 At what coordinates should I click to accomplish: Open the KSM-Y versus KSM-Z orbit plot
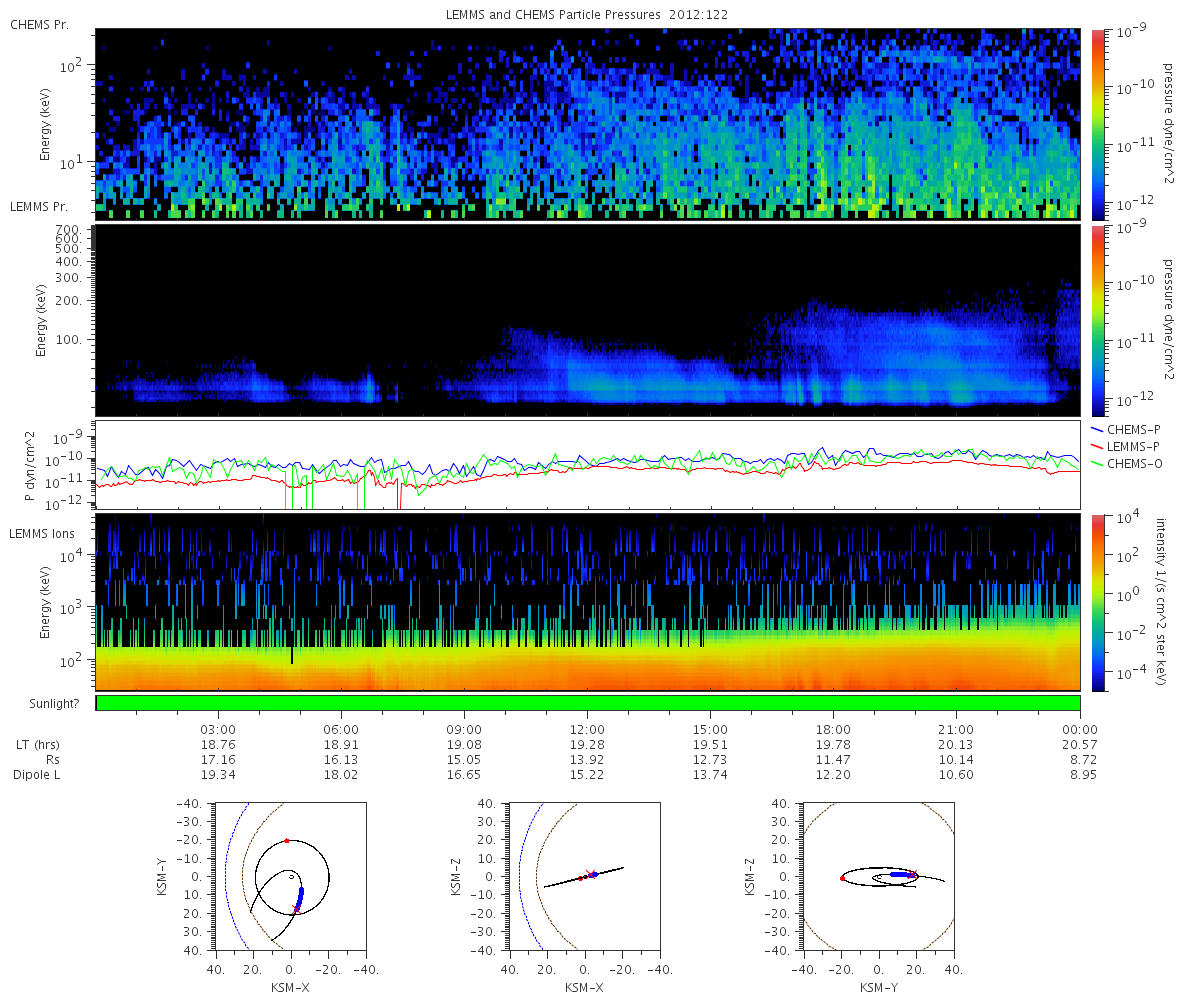click(878, 875)
